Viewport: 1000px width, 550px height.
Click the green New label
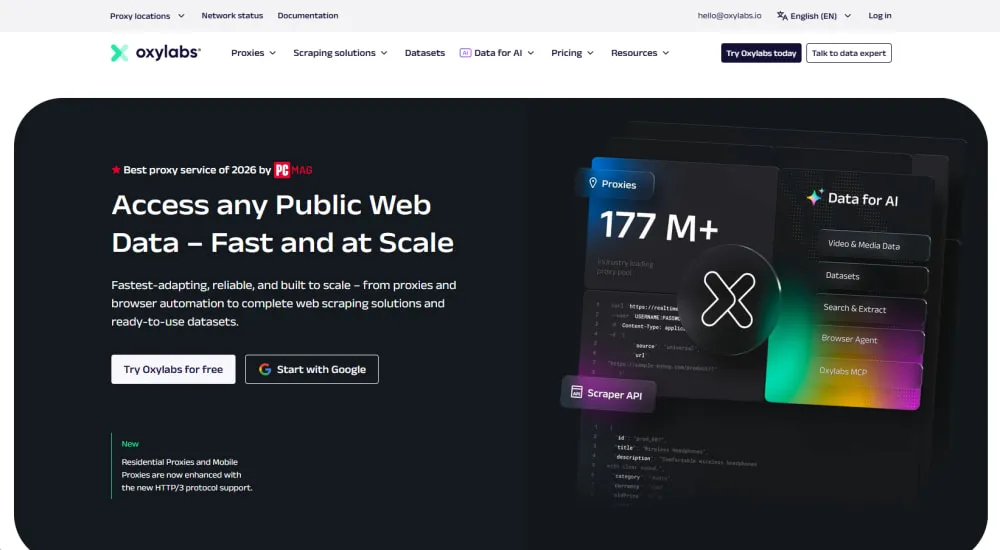click(x=130, y=443)
